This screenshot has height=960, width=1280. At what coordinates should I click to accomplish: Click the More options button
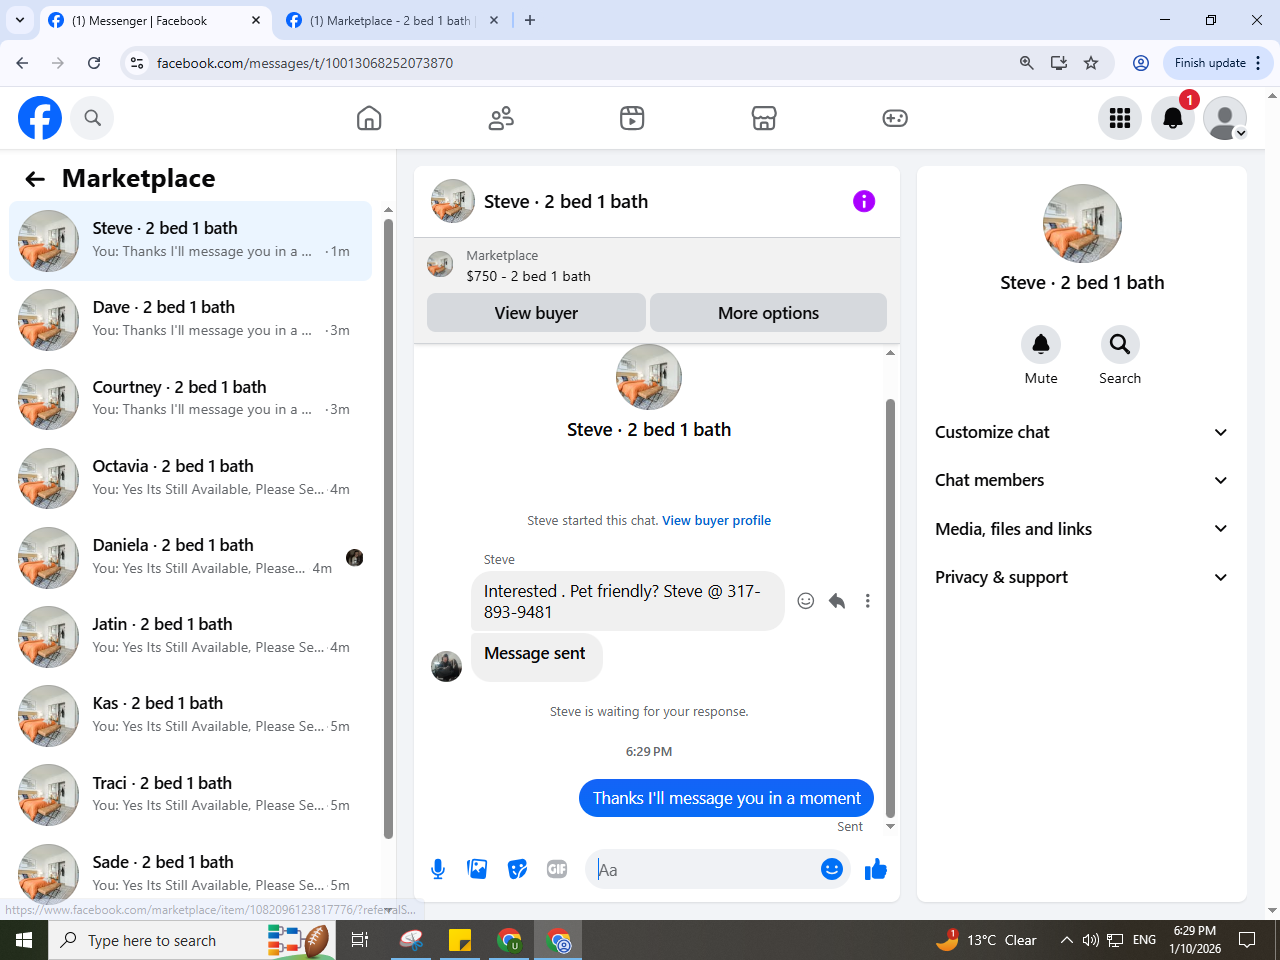768,313
